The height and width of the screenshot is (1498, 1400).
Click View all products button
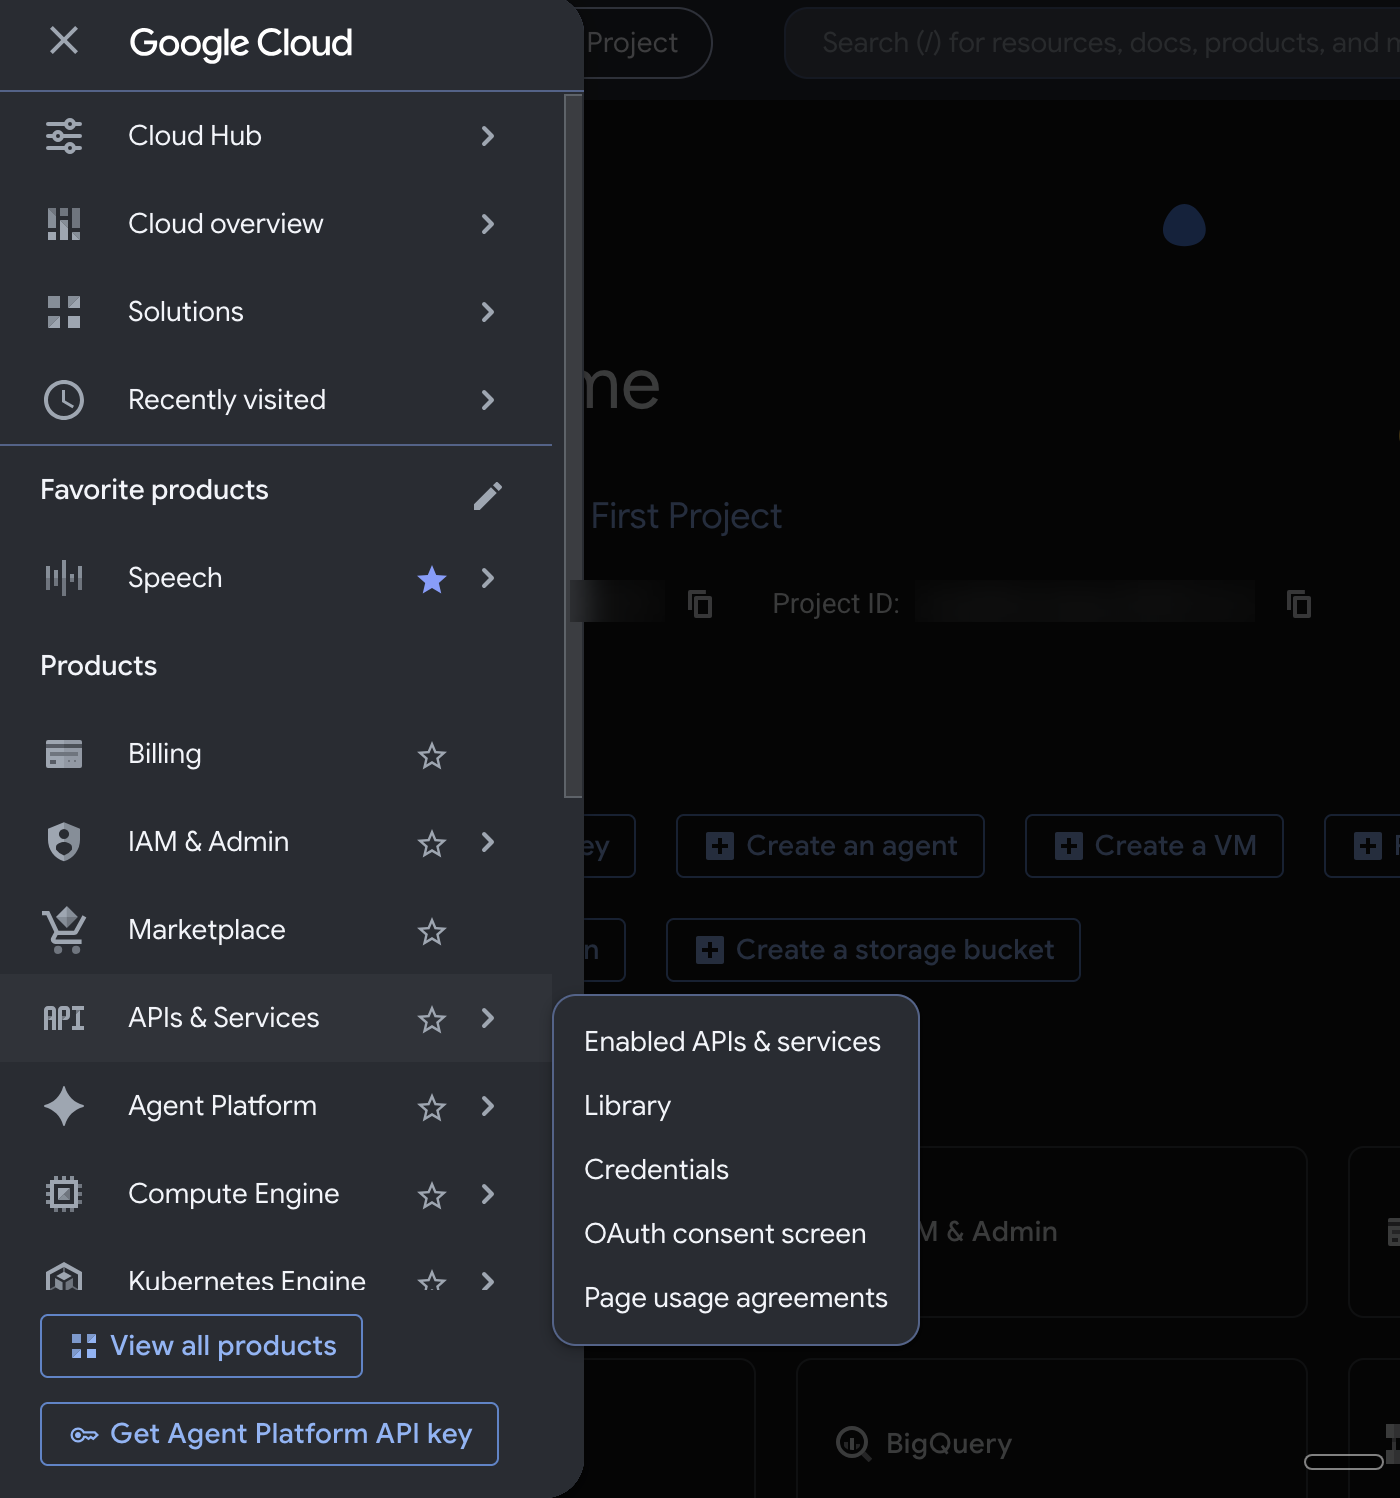click(201, 1346)
